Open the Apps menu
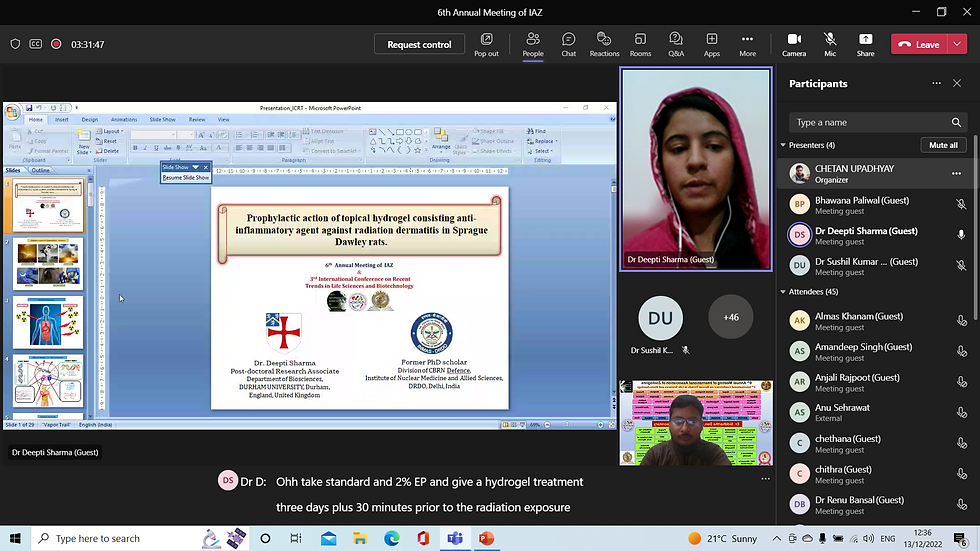This screenshot has height=551, width=980. point(712,44)
